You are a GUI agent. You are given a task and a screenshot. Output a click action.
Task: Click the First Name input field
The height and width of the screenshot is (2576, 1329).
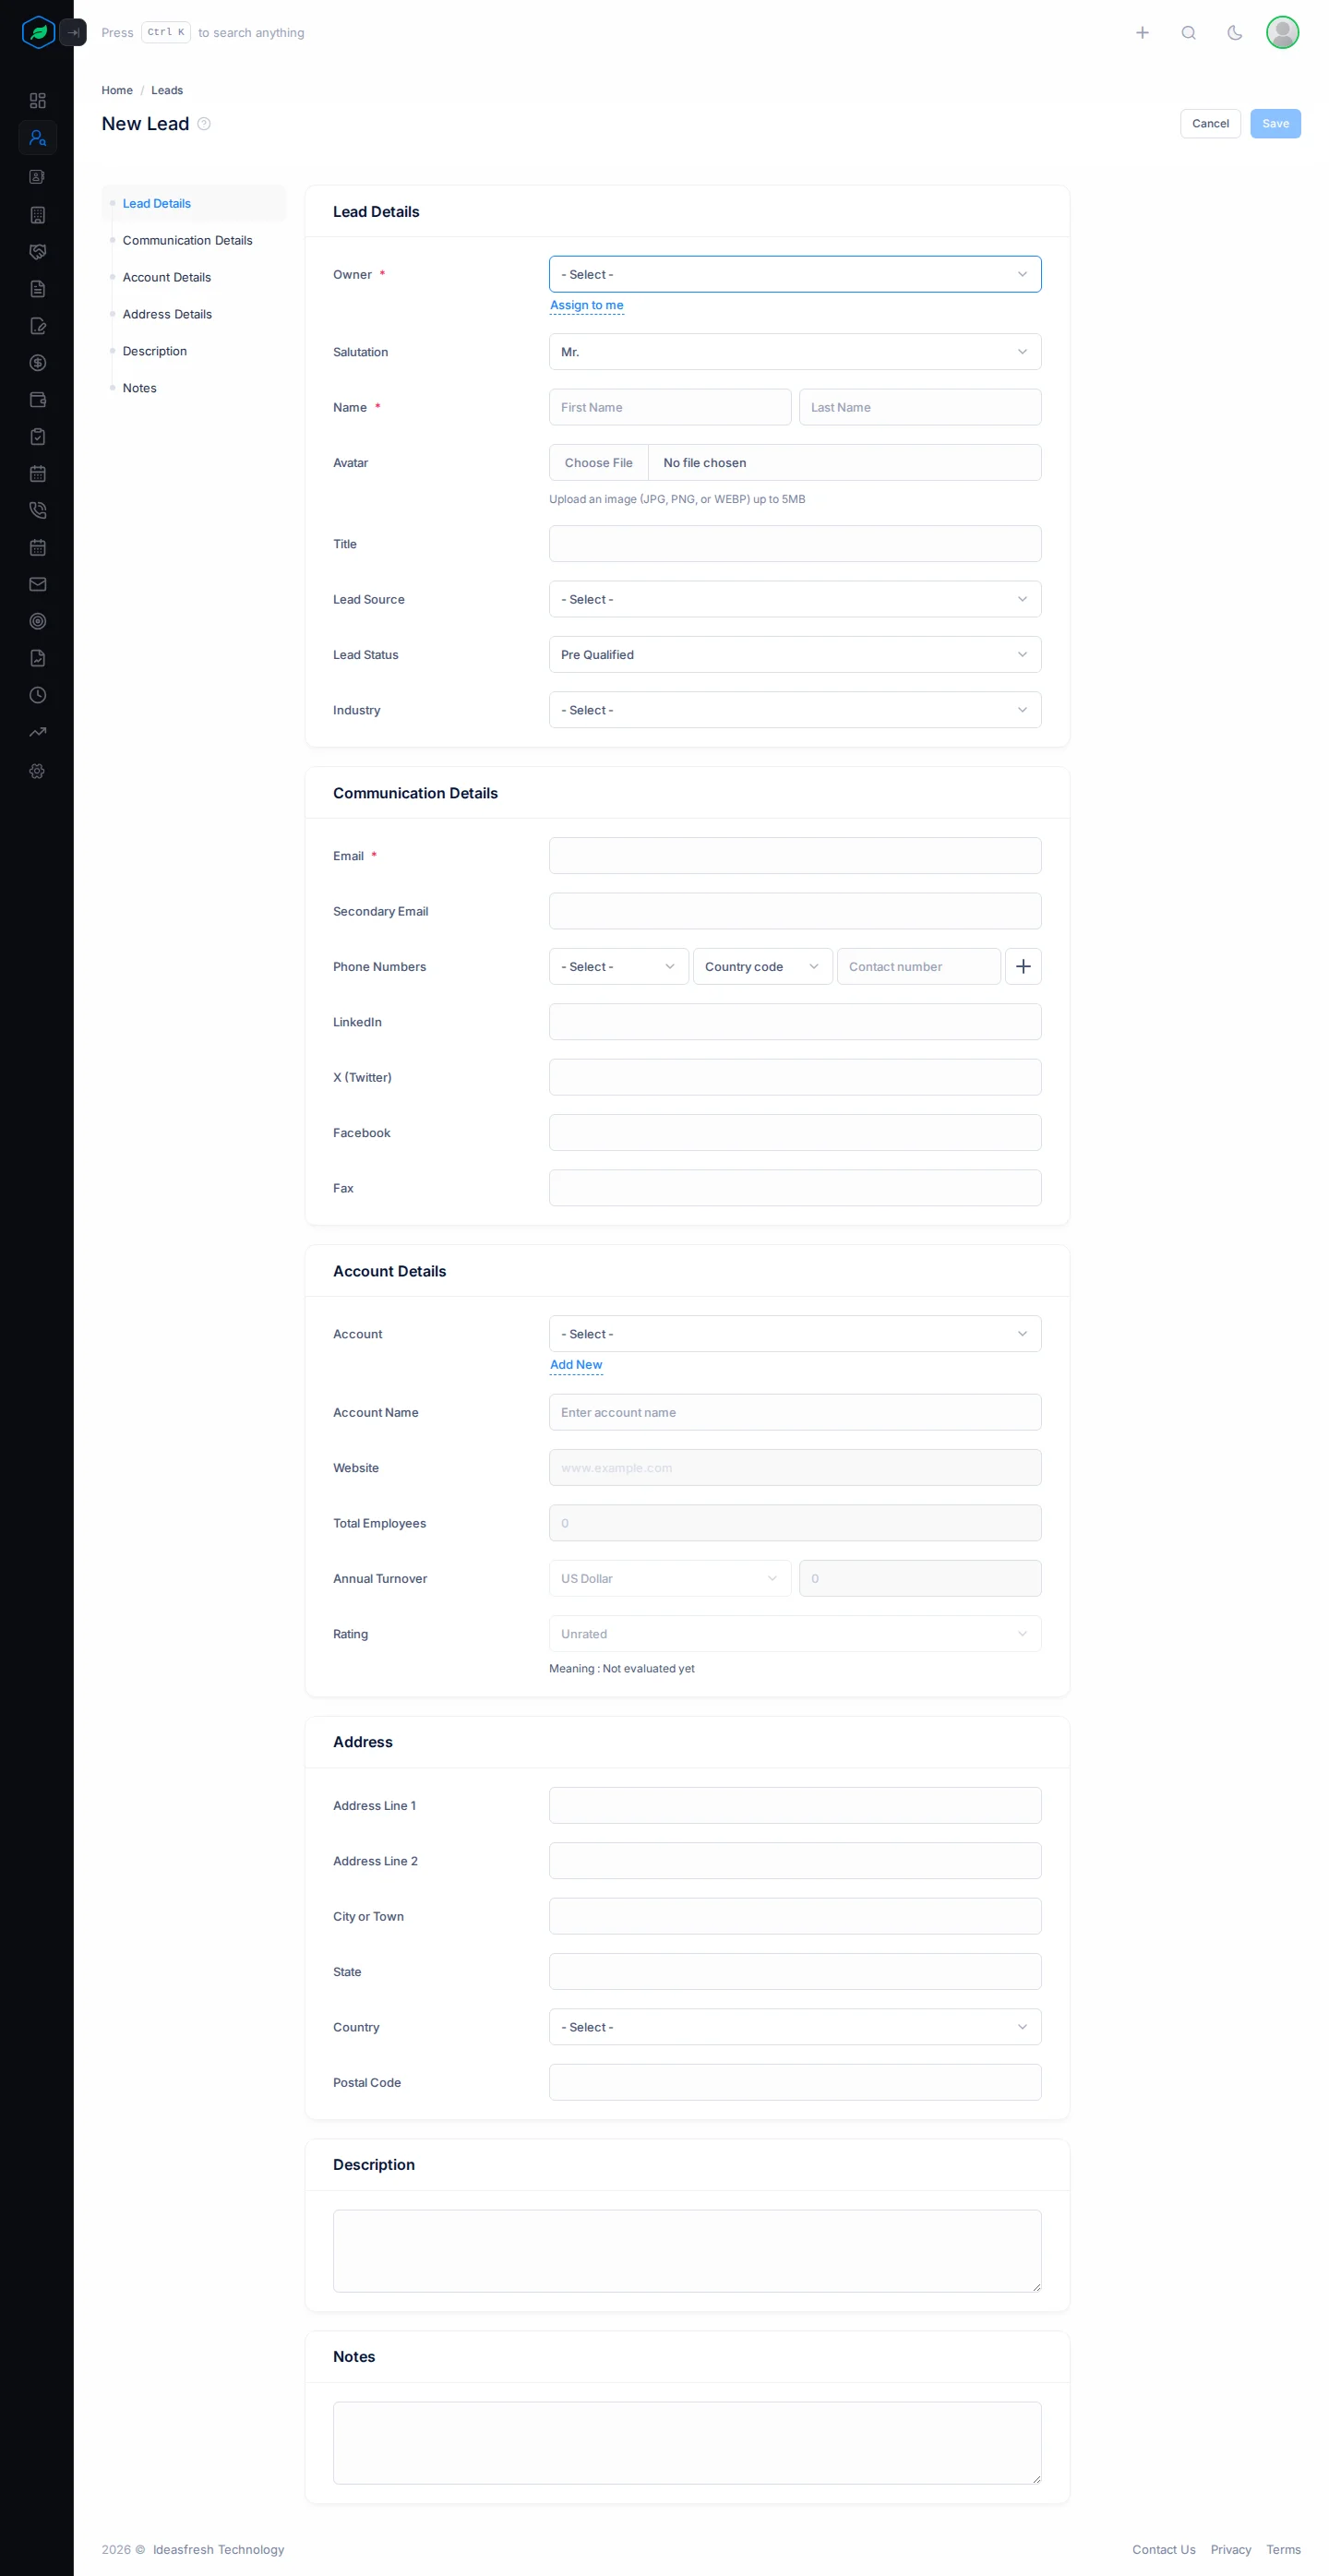(670, 408)
